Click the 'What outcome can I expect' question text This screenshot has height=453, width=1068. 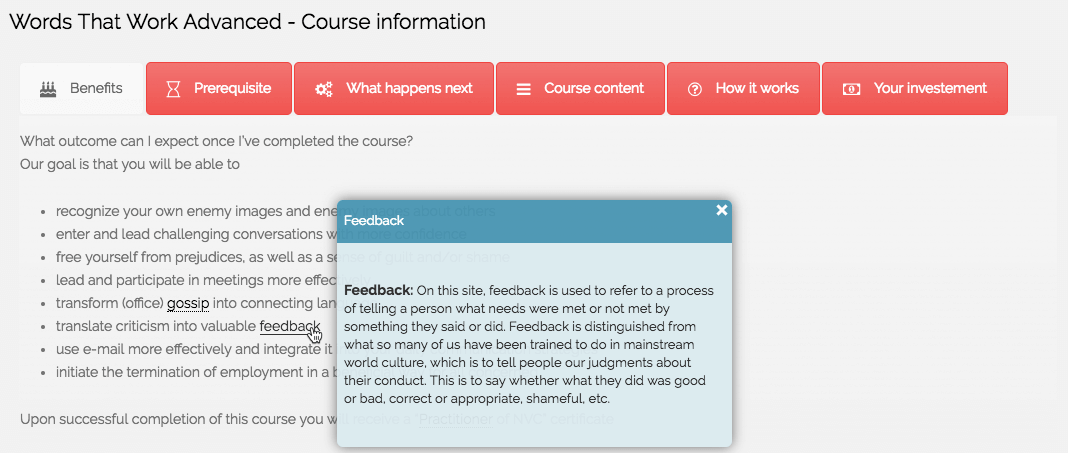[x=216, y=141]
